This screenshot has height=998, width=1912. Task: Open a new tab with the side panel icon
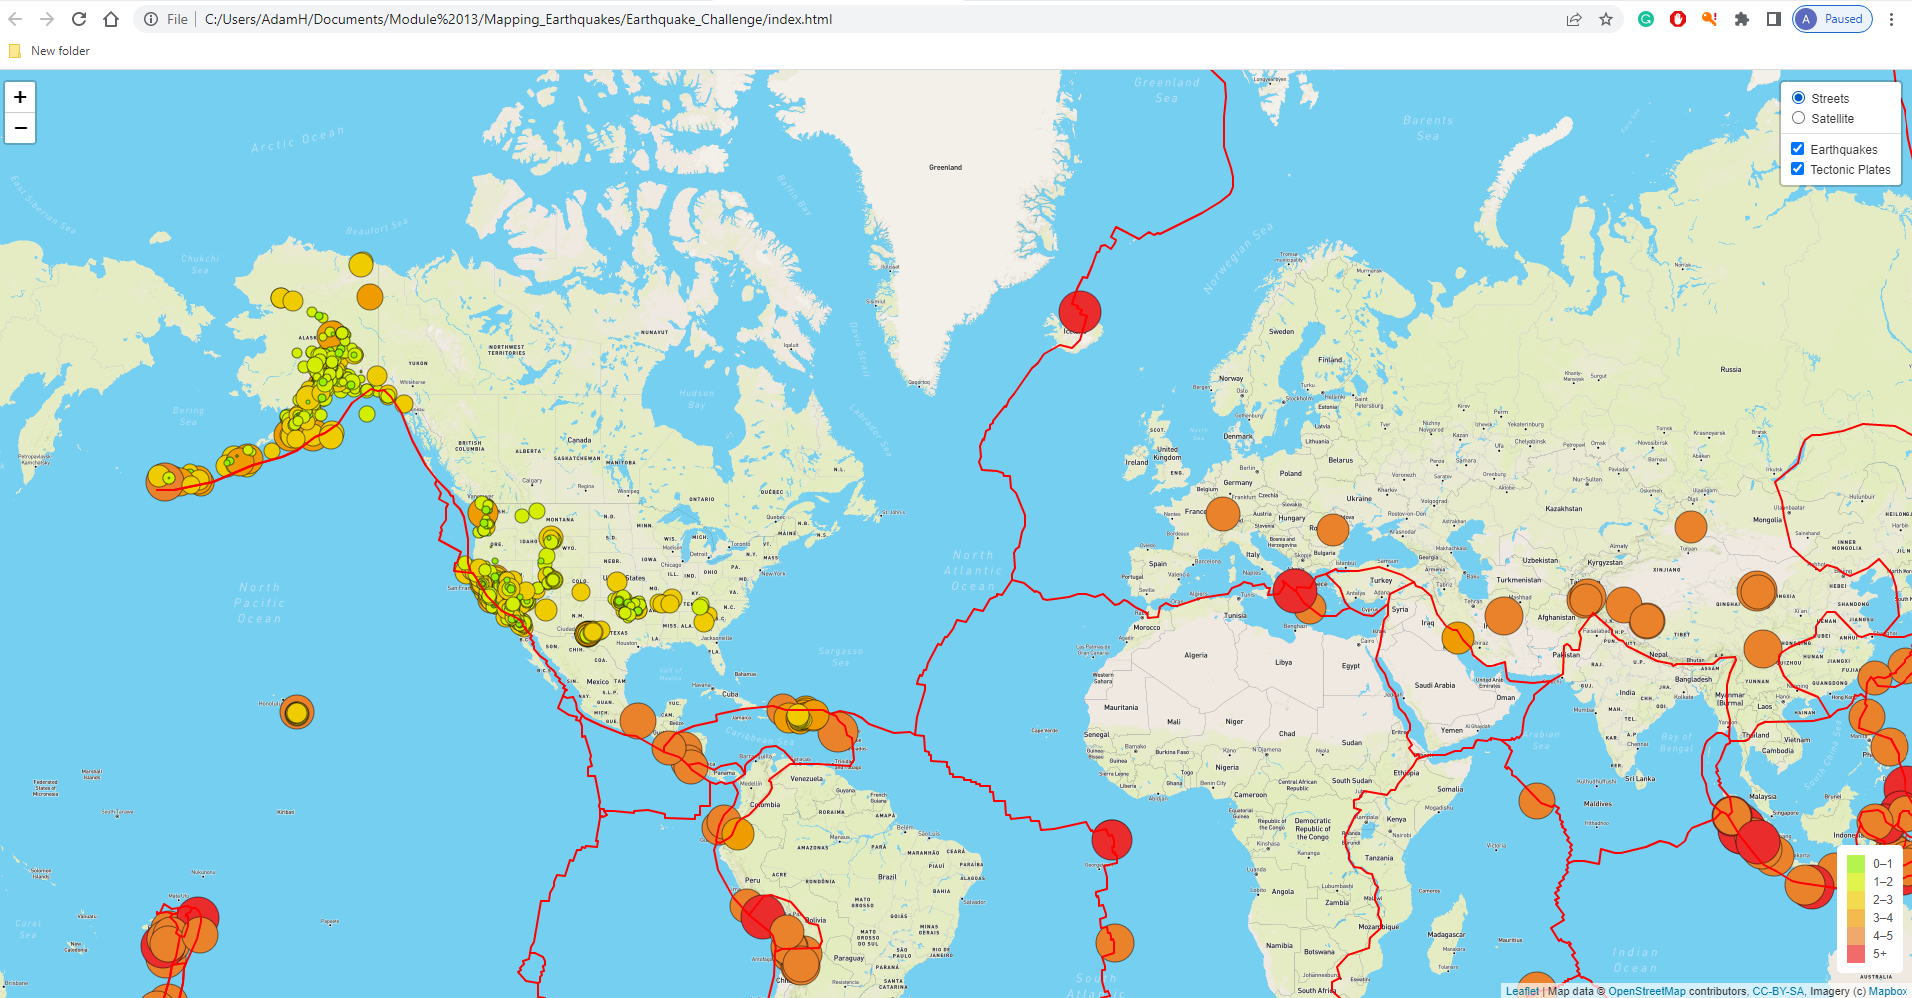[x=1772, y=19]
